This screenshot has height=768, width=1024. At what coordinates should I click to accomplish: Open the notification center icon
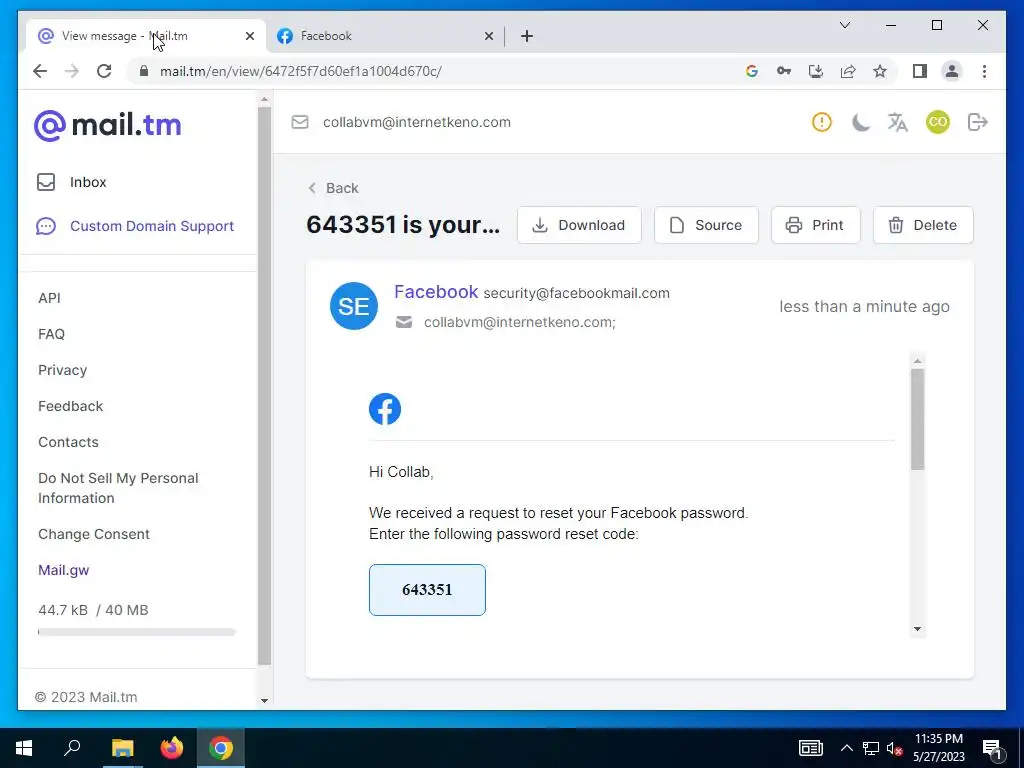click(x=993, y=749)
